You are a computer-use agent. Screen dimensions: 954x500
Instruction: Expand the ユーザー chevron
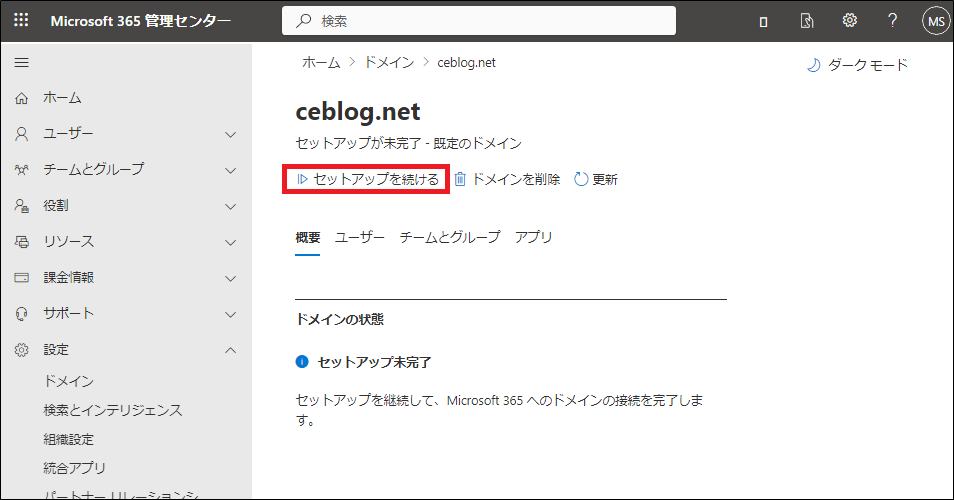[231, 134]
